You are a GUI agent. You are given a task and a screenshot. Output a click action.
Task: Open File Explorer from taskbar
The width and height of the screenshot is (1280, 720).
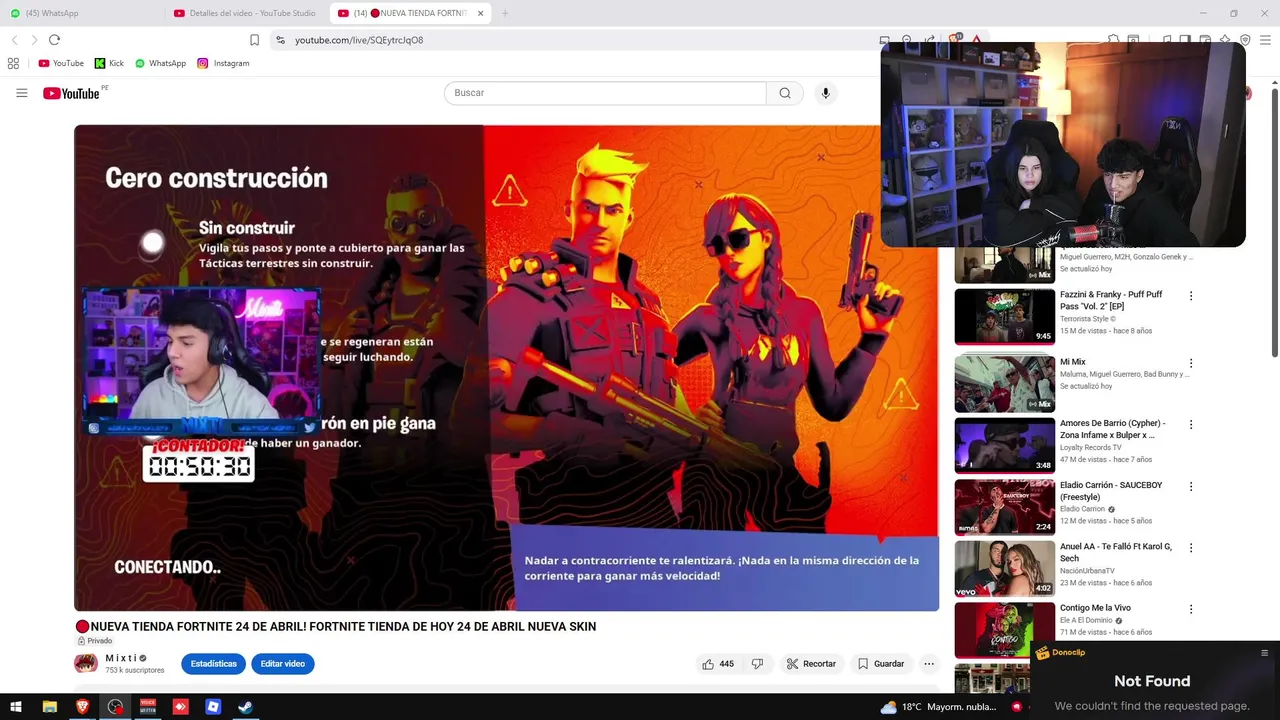pyautogui.click(x=49, y=707)
